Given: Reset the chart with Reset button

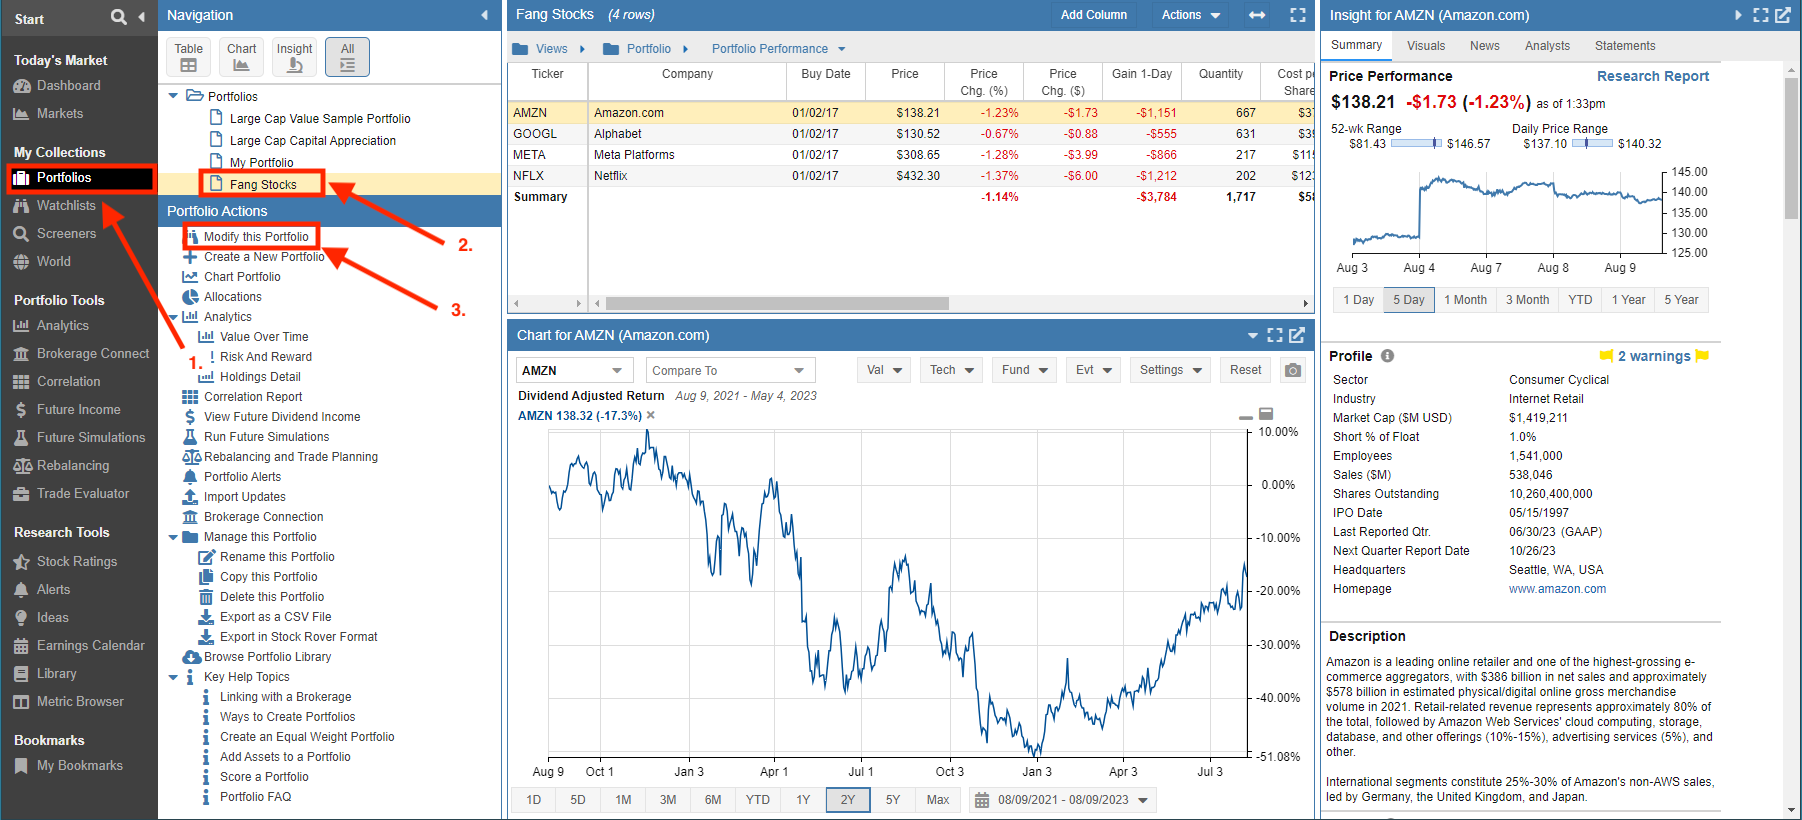Looking at the screenshot, I should tap(1245, 370).
